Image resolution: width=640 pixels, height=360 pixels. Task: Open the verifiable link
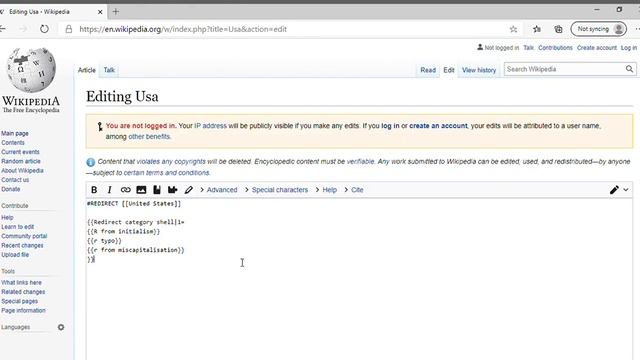point(360,162)
